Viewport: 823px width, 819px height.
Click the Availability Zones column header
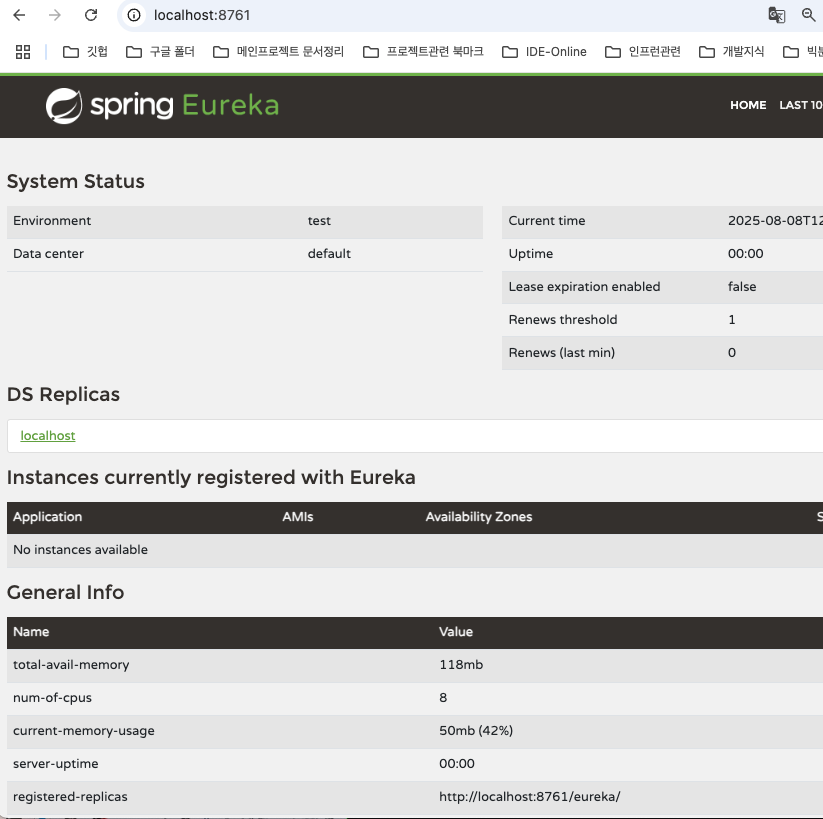click(x=479, y=517)
